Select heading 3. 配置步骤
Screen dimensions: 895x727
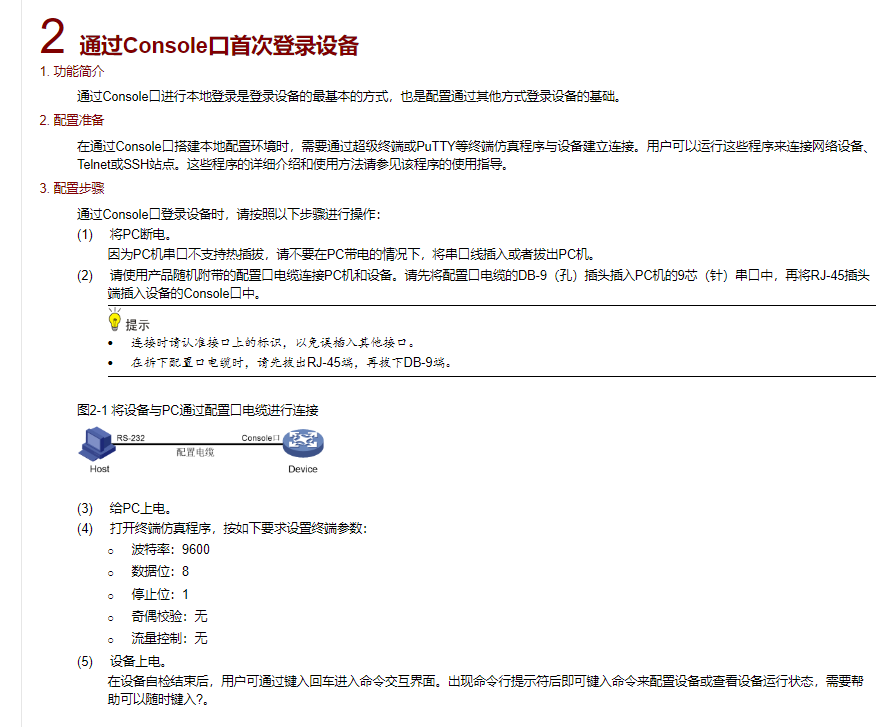[x=72, y=188]
